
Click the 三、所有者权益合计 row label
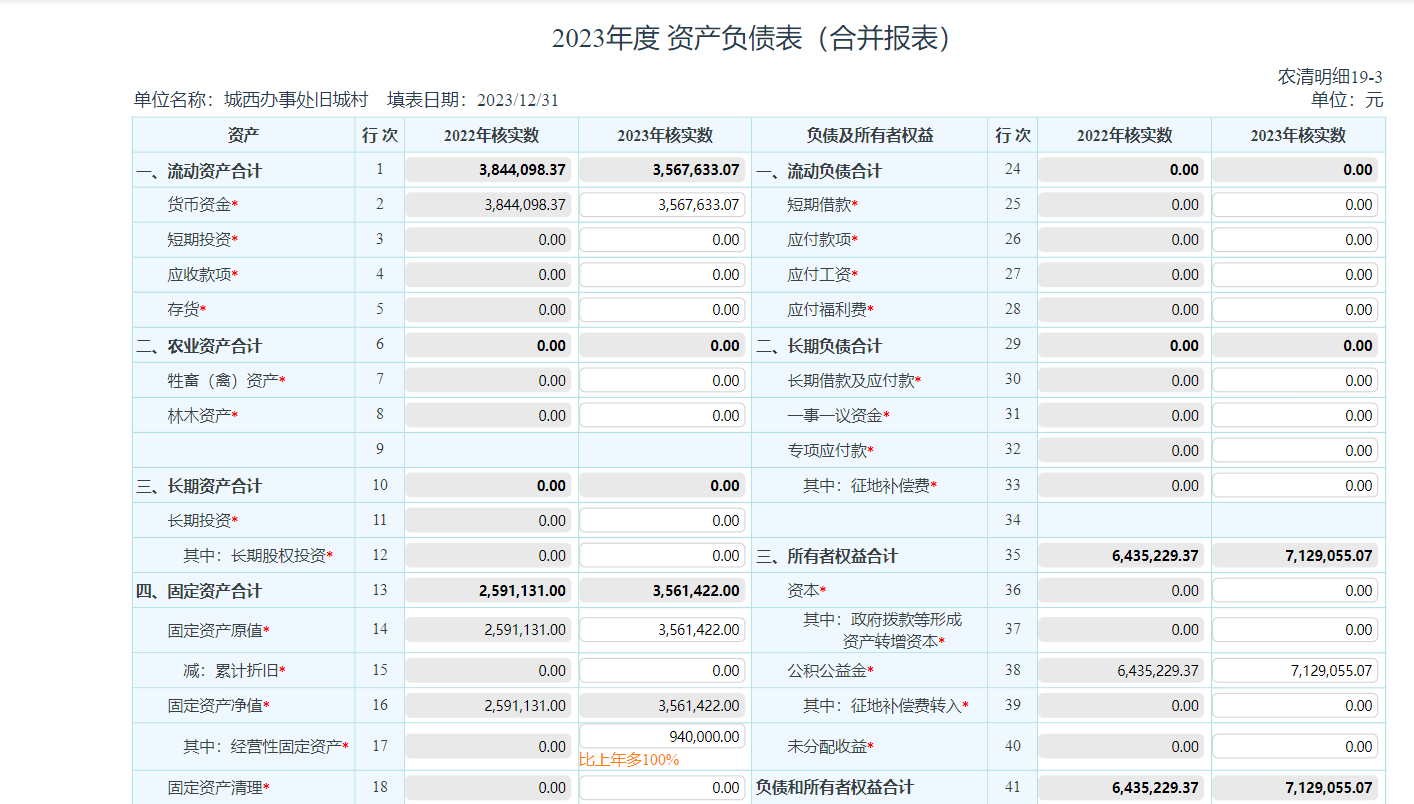(x=827, y=556)
